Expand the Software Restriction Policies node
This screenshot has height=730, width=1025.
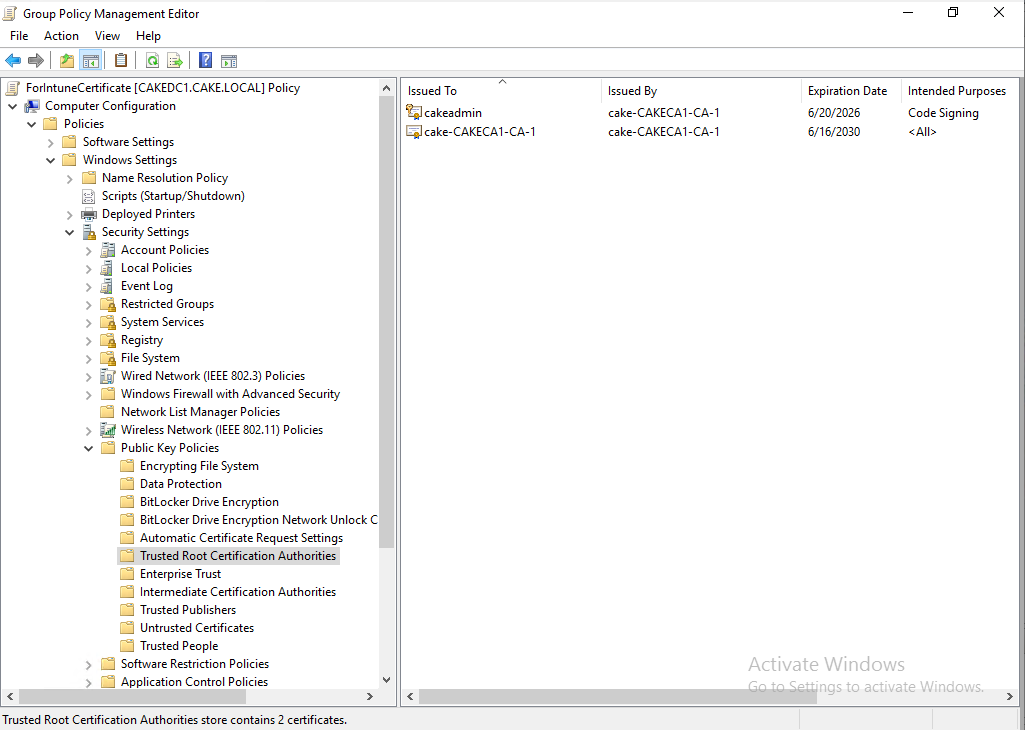pyautogui.click(x=88, y=665)
